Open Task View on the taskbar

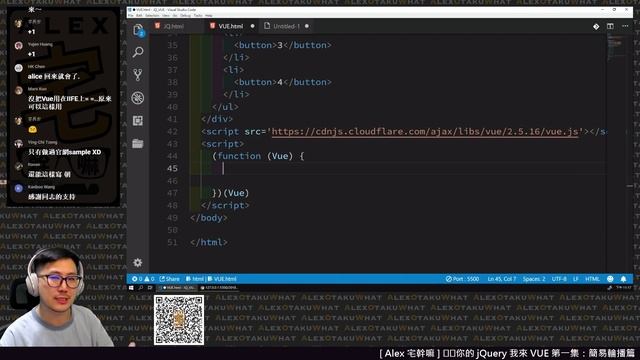pos(150,288)
